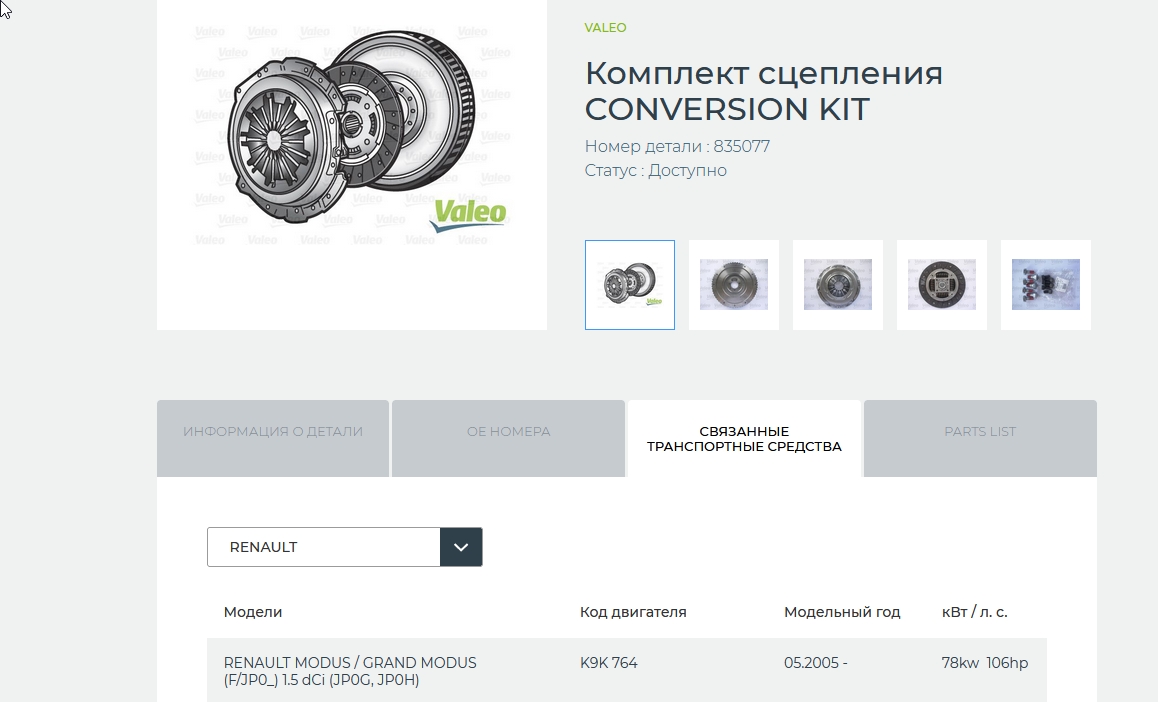Click the кВт / л. с. column header
This screenshot has height=702, width=1158.
pos(974,612)
